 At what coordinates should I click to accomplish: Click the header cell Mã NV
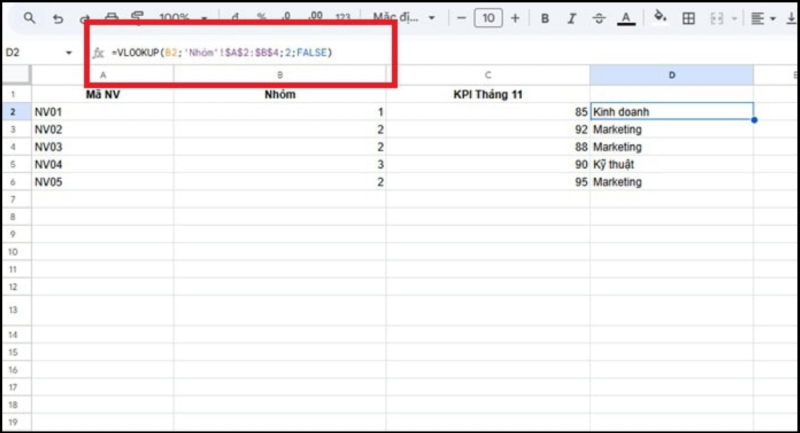tap(103, 94)
